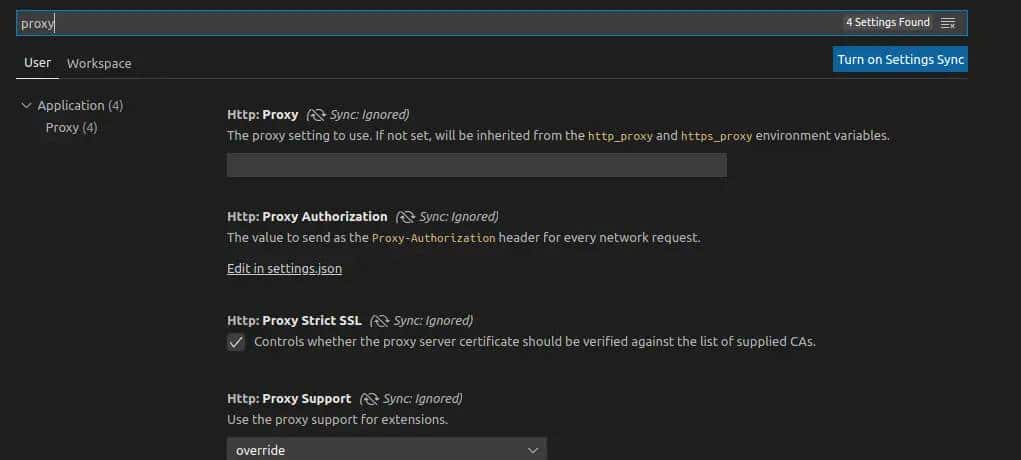
Task: Select the Proxy Strict SSL setting title
Action: coord(294,321)
